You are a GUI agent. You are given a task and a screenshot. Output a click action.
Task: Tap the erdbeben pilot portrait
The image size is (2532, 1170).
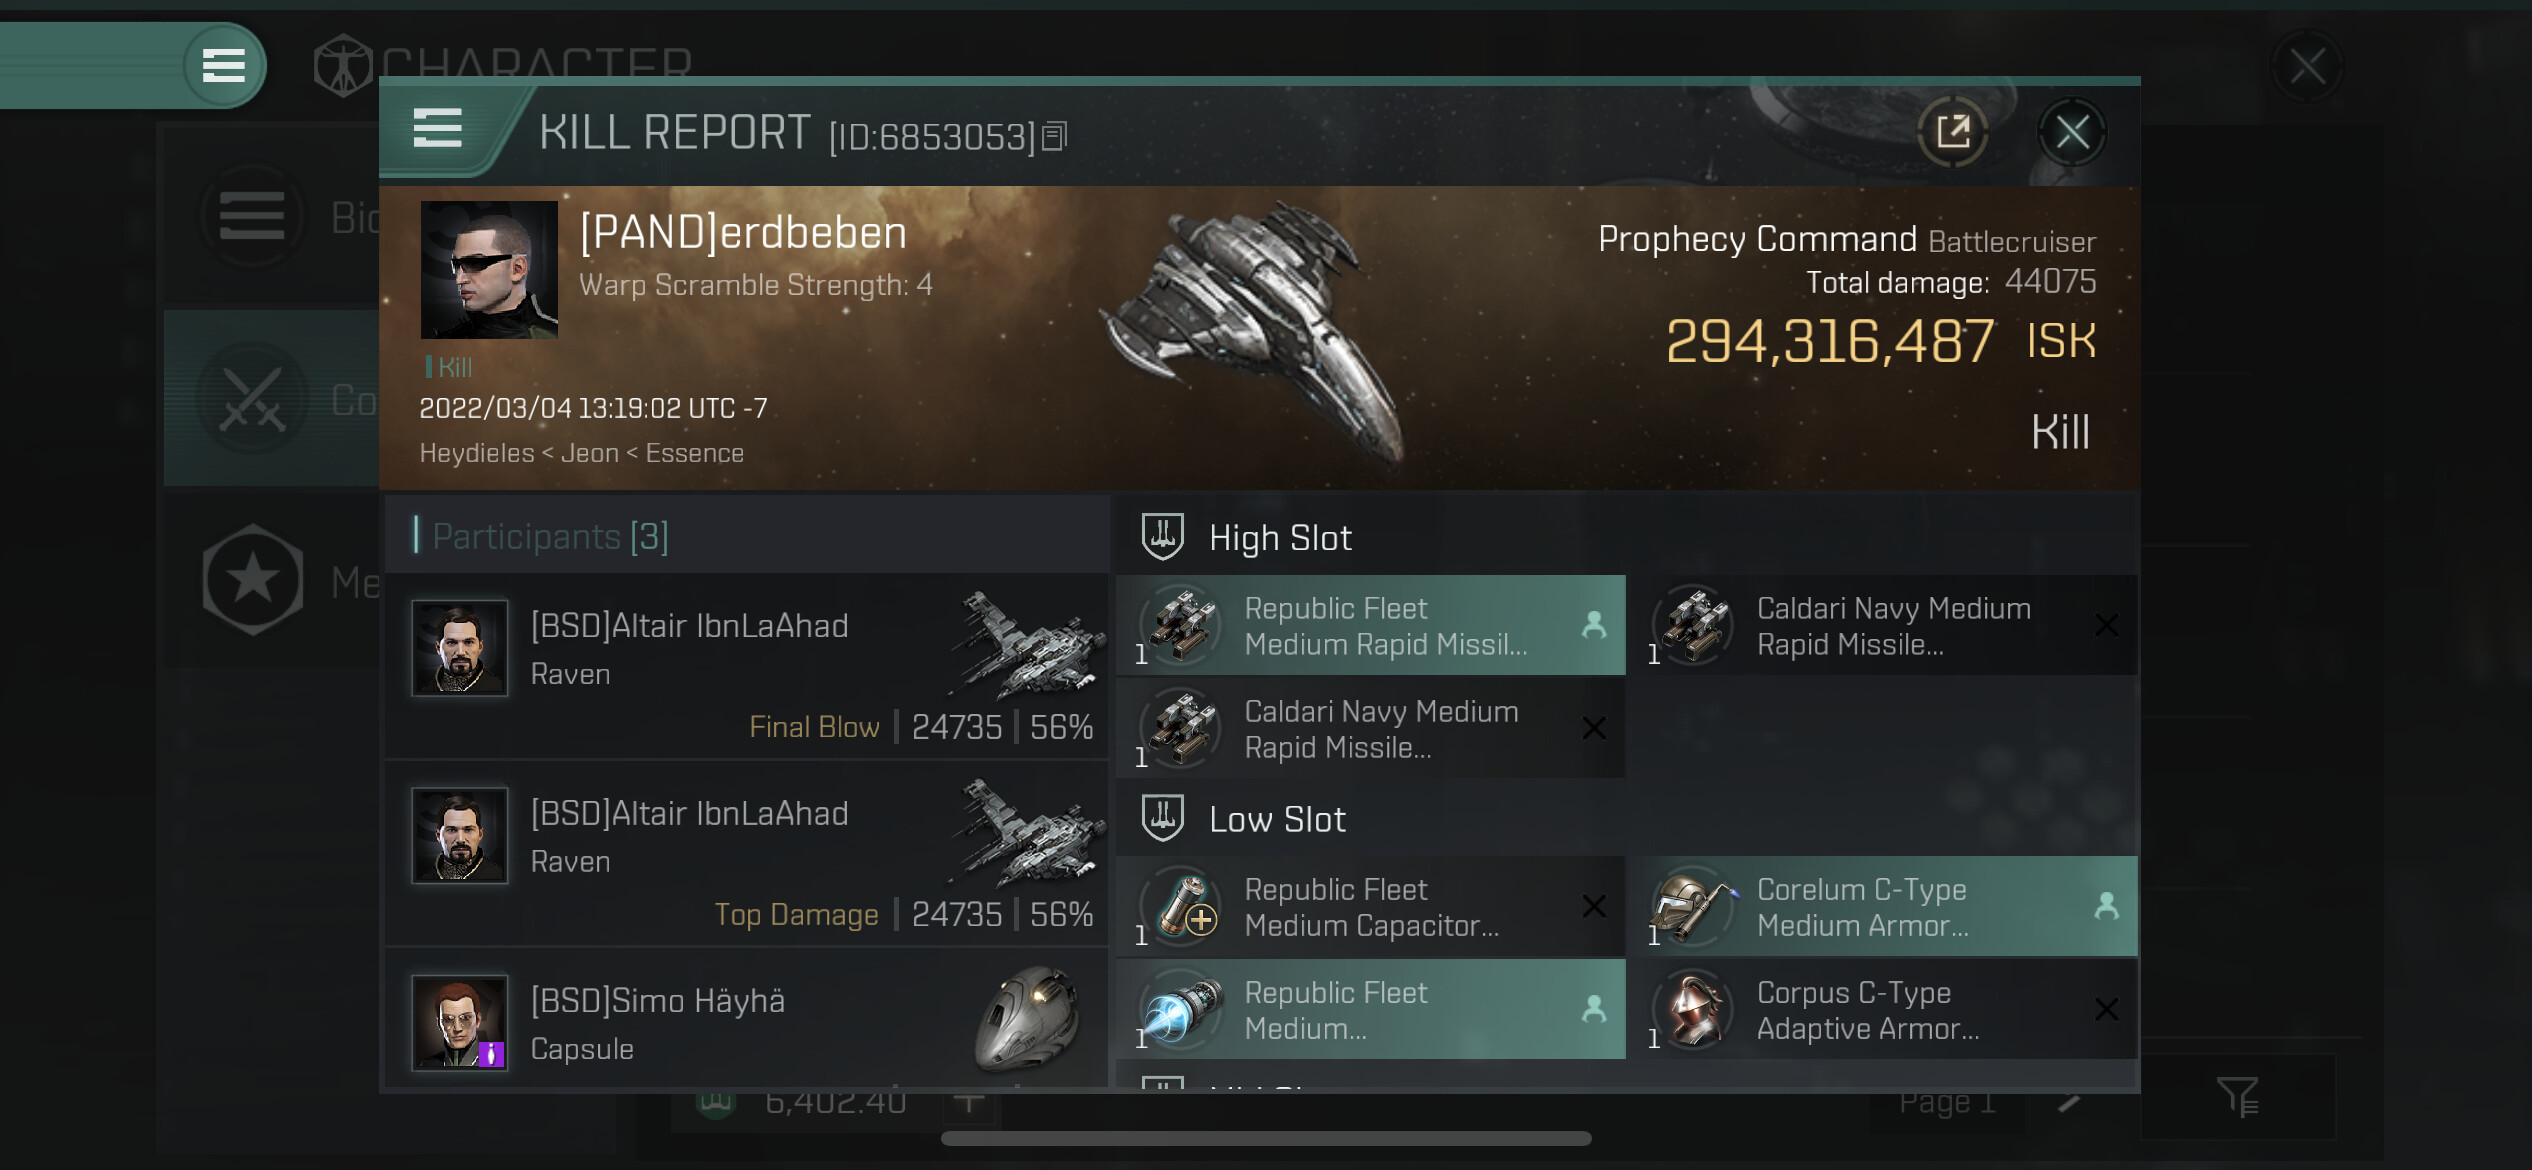pyautogui.click(x=489, y=270)
